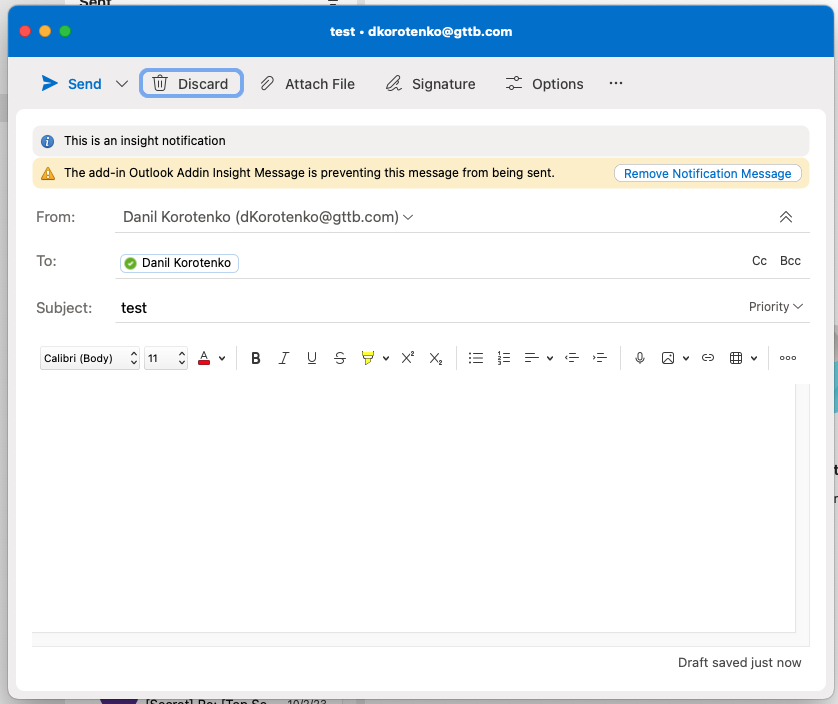Open the Priority dropdown
The width and height of the screenshot is (838, 704).
[x=776, y=307]
